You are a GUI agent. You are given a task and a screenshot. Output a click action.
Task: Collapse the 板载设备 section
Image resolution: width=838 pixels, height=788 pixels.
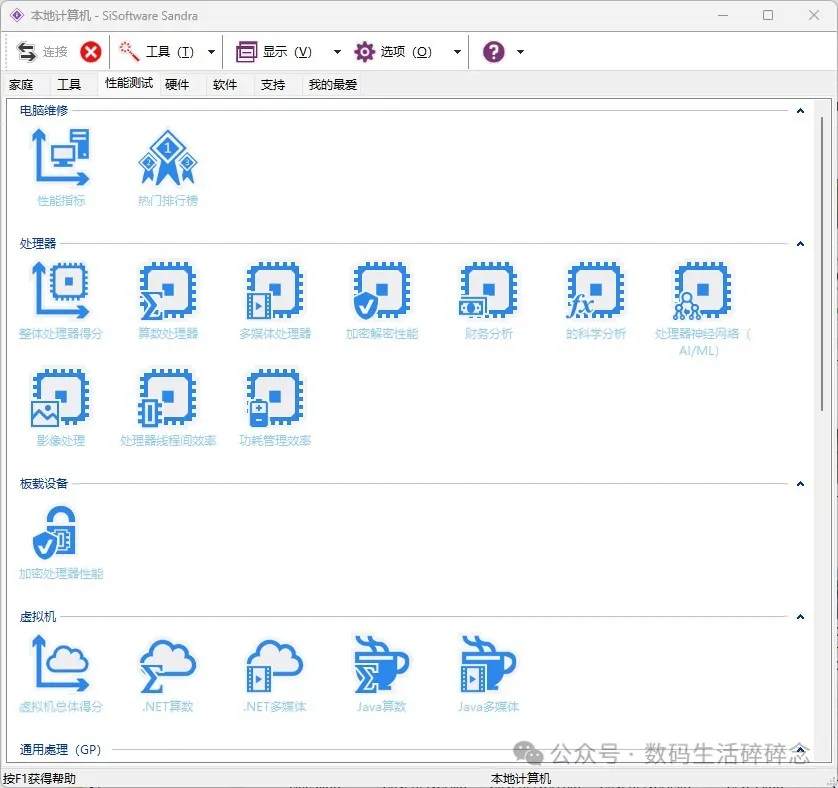point(800,484)
